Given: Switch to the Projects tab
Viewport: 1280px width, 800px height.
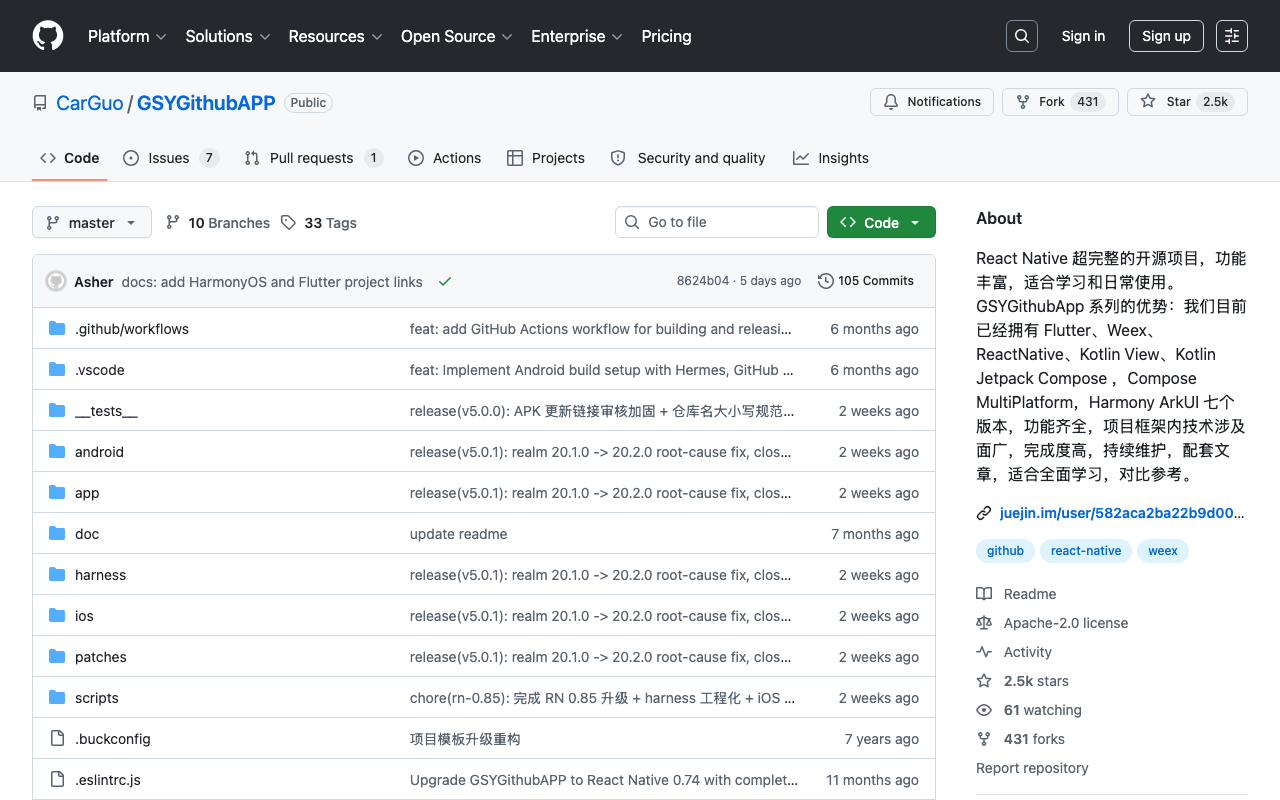Looking at the screenshot, I should pyautogui.click(x=546, y=158).
